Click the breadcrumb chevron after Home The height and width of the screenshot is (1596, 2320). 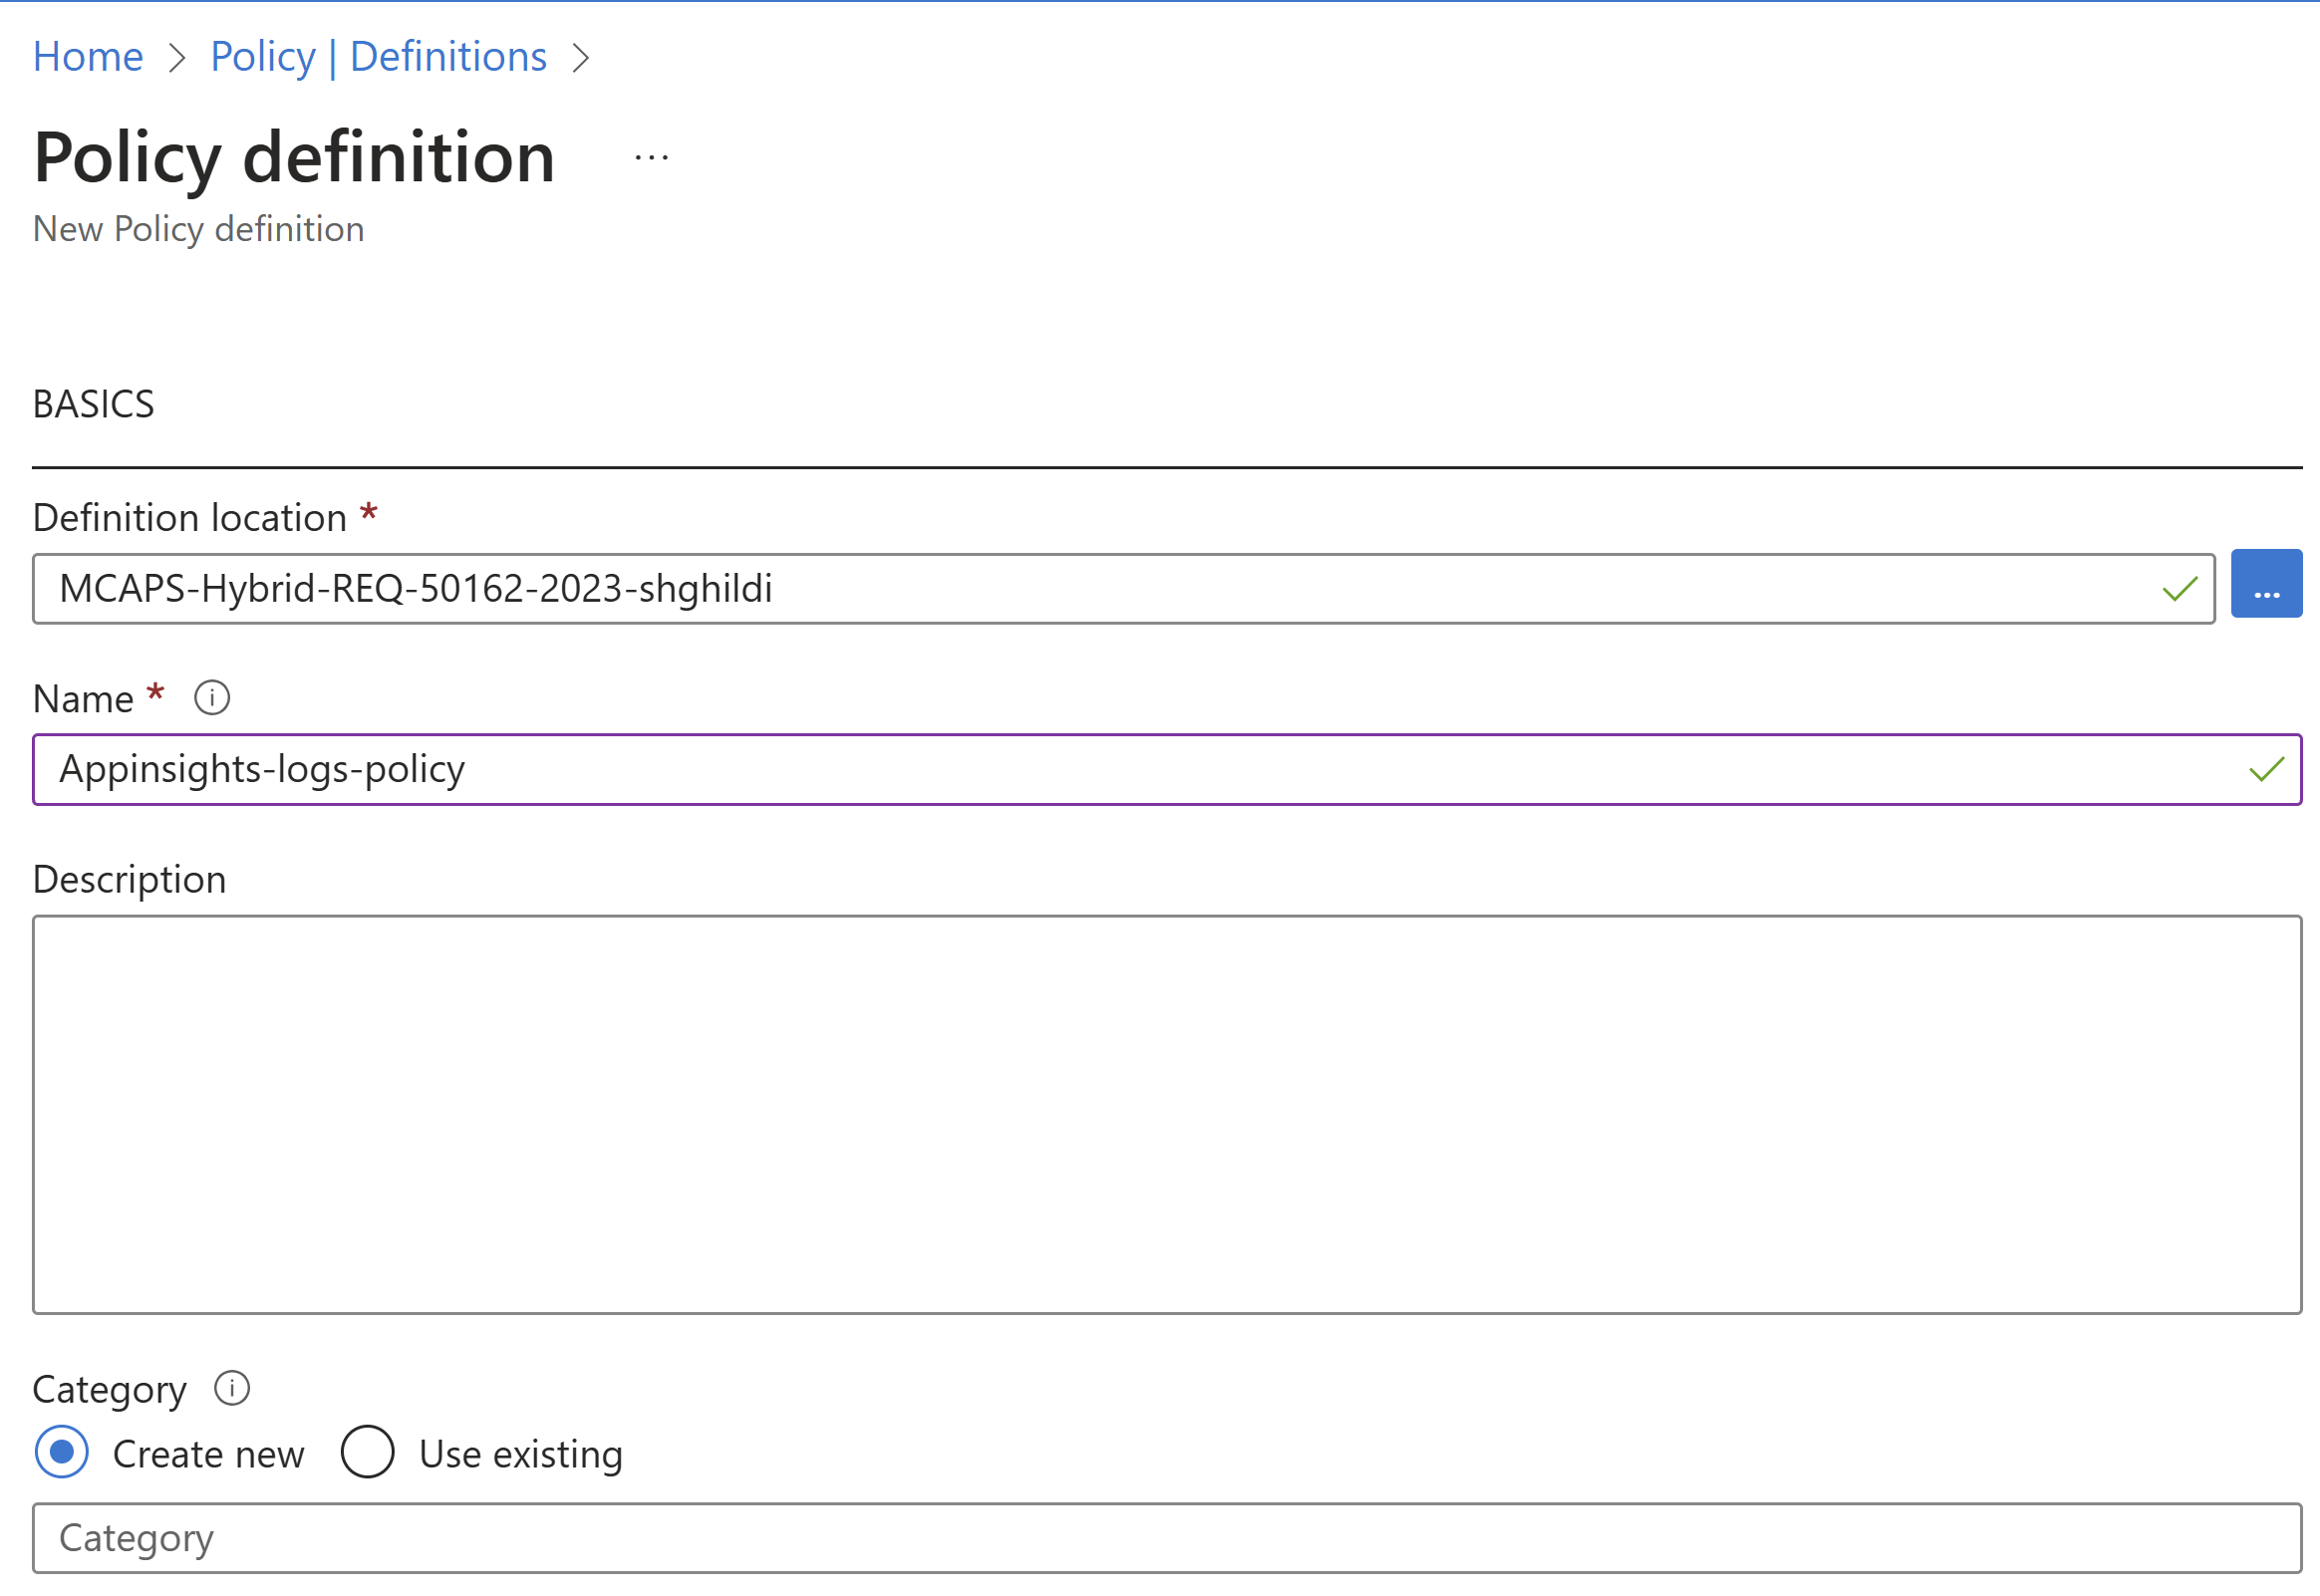click(x=177, y=58)
